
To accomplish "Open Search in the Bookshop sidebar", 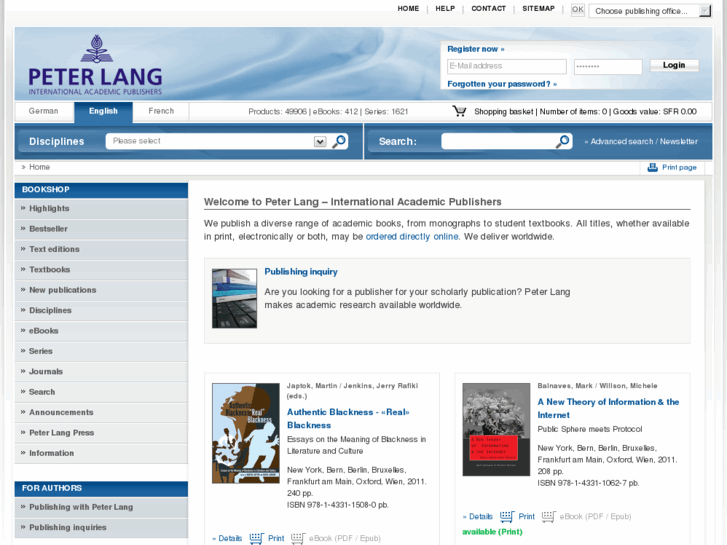I will click(x=101, y=392).
